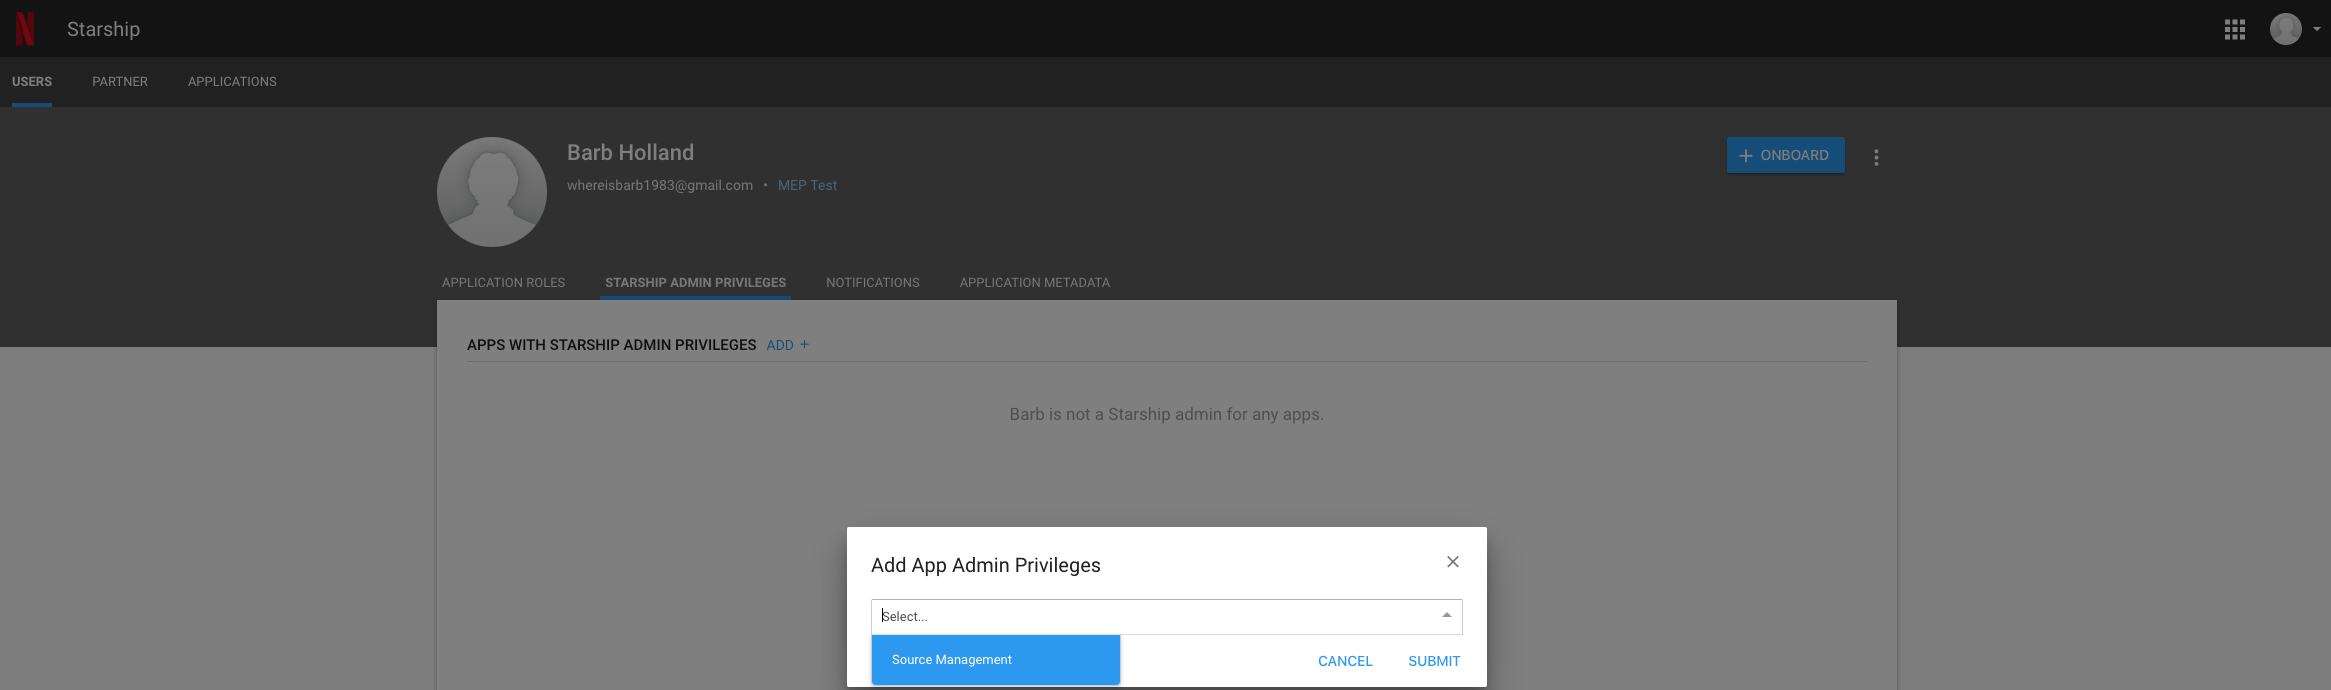This screenshot has height=690, width=2331.
Task: Open the apps grid launcher icon
Action: pos(2235,29)
